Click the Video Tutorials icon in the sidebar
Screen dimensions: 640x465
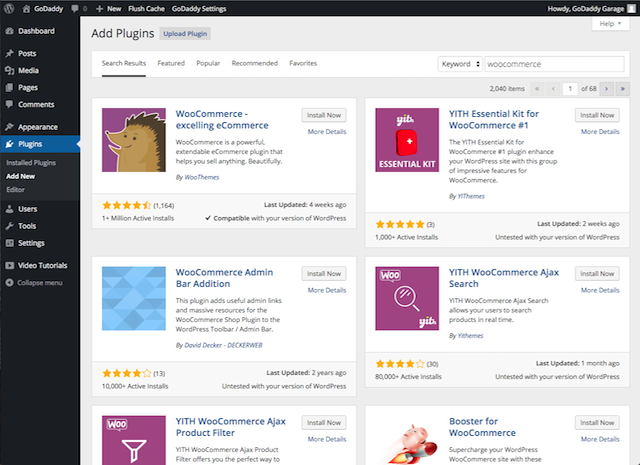point(9,265)
